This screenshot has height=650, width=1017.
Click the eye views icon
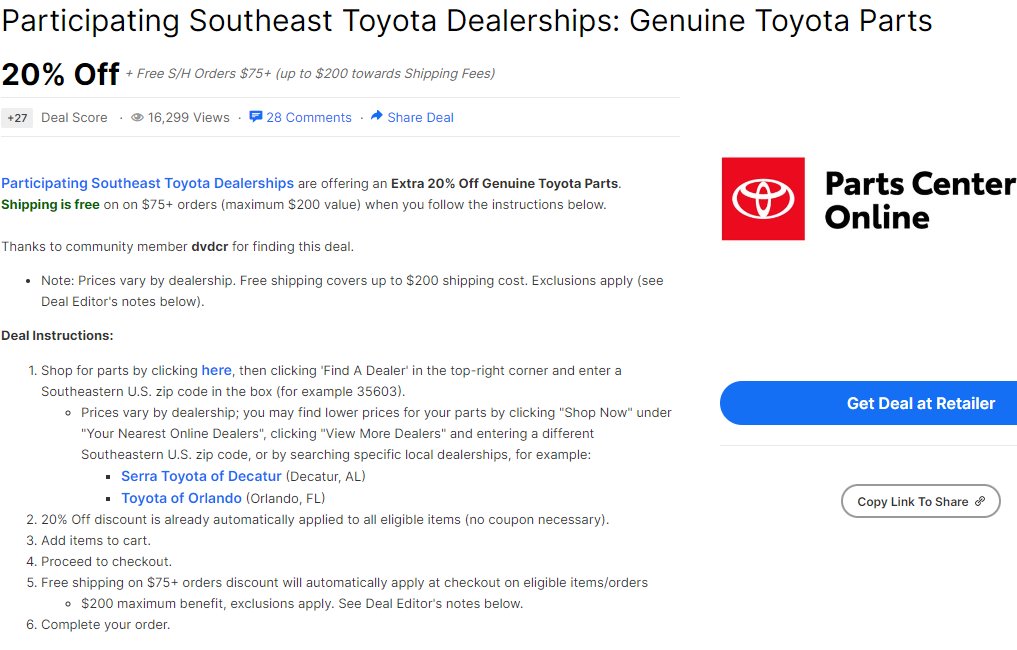click(x=138, y=117)
